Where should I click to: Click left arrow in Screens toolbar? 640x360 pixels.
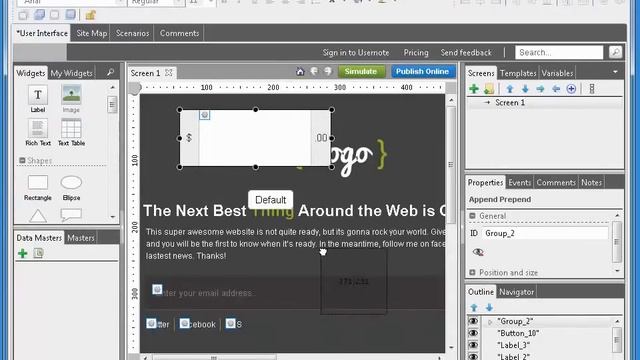(x=556, y=89)
